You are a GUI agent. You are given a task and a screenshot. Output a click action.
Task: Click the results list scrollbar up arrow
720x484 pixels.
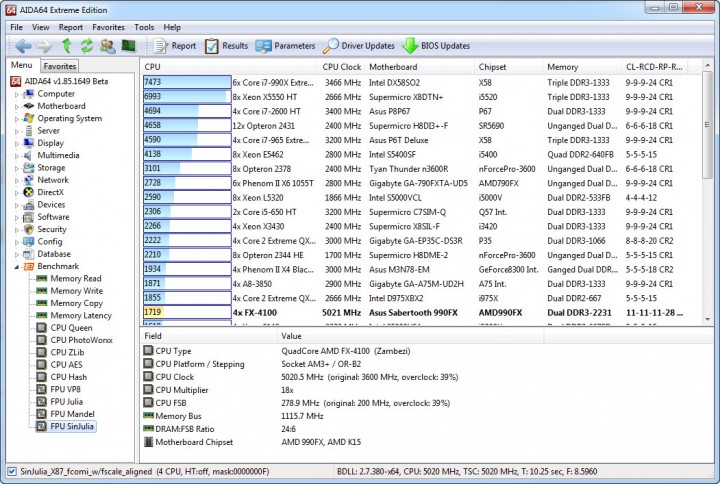tap(708, 67)
